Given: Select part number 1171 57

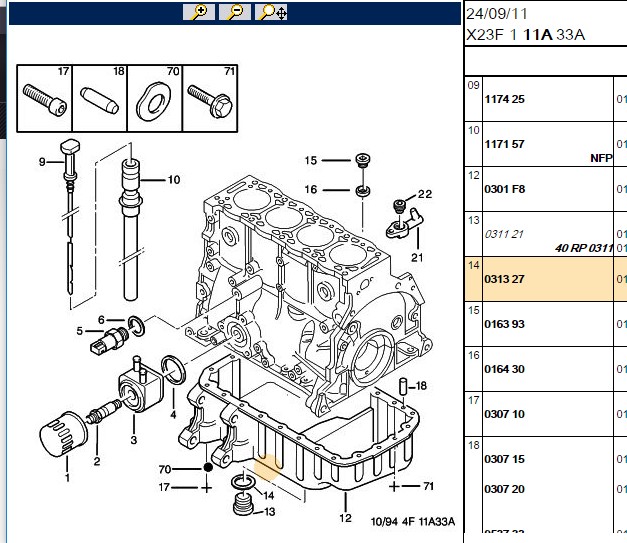Looking at the screenshot, I should (504, 144).
